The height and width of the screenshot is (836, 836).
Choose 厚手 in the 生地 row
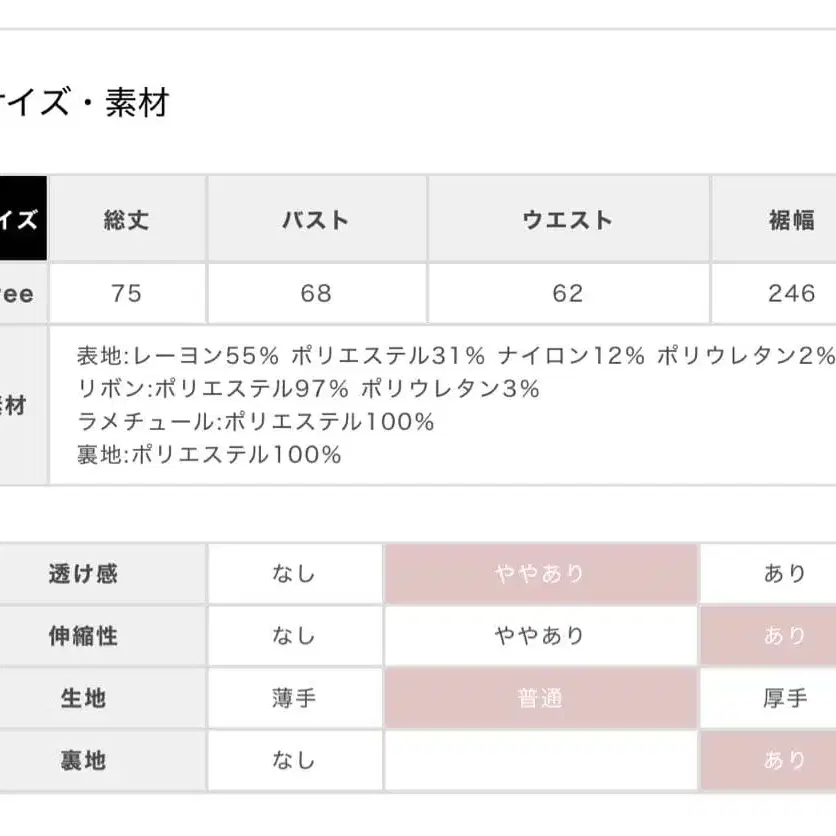(x=785, y=699)
